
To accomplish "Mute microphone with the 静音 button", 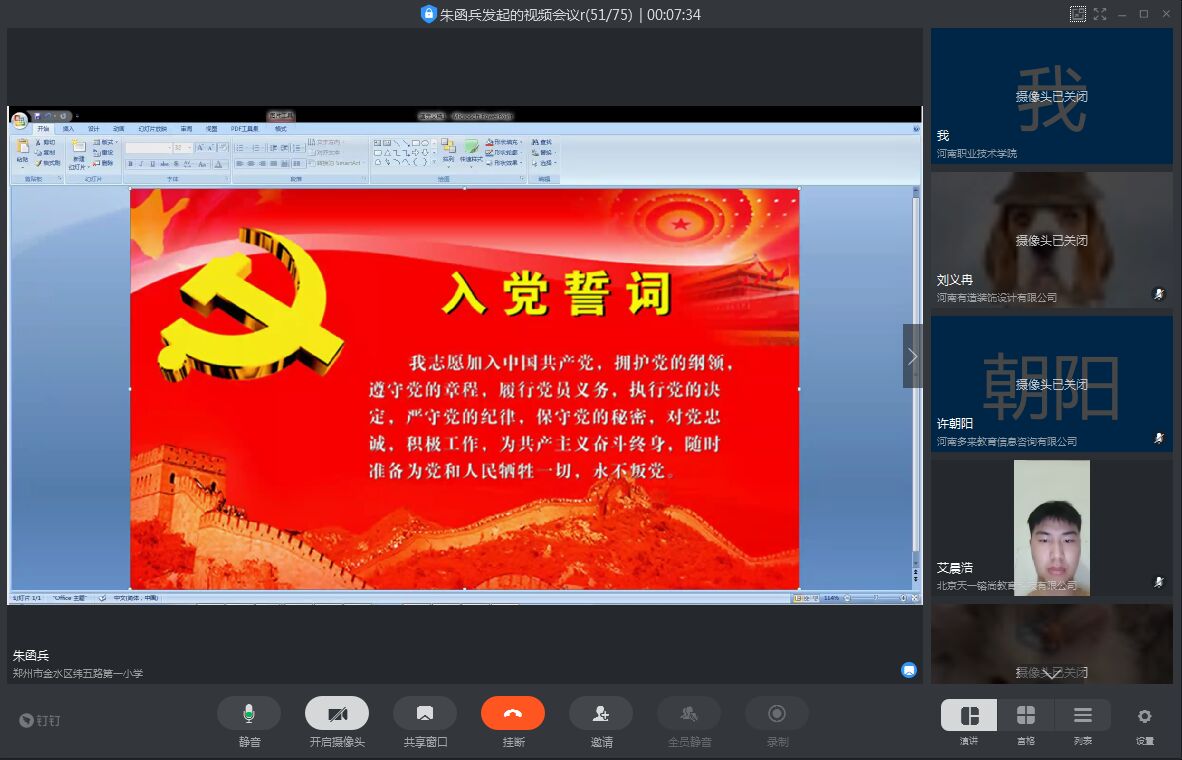I will pos(249,713).
